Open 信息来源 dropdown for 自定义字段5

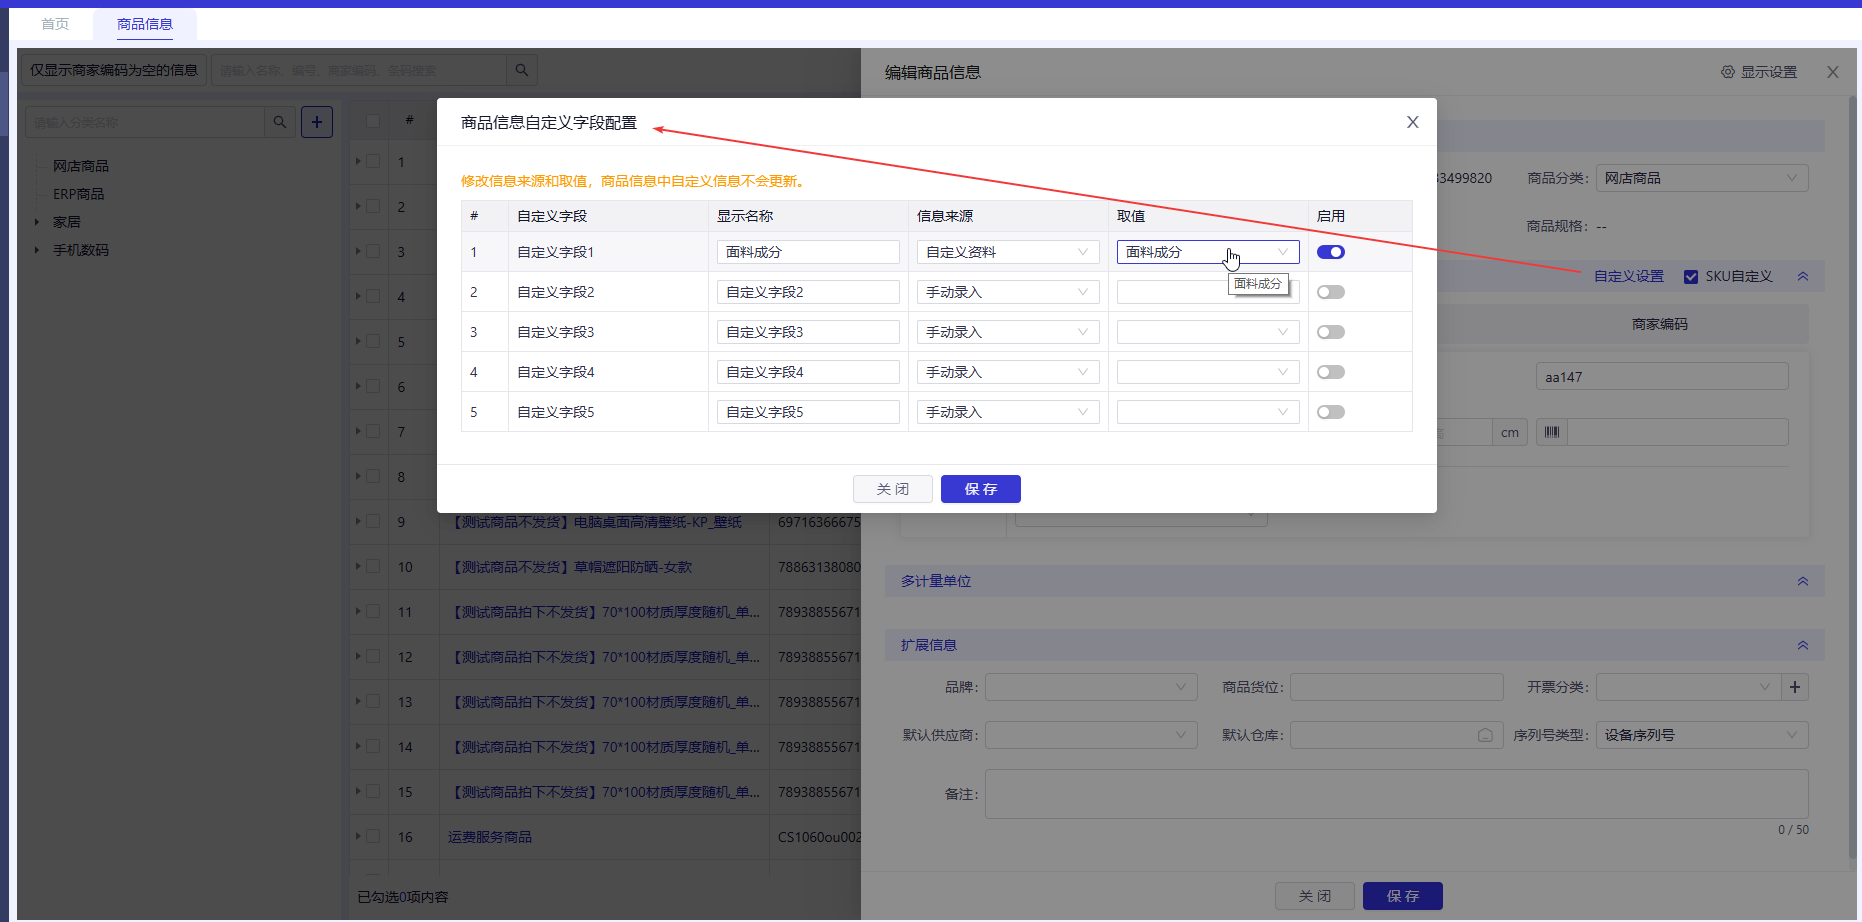(1008, 412)
